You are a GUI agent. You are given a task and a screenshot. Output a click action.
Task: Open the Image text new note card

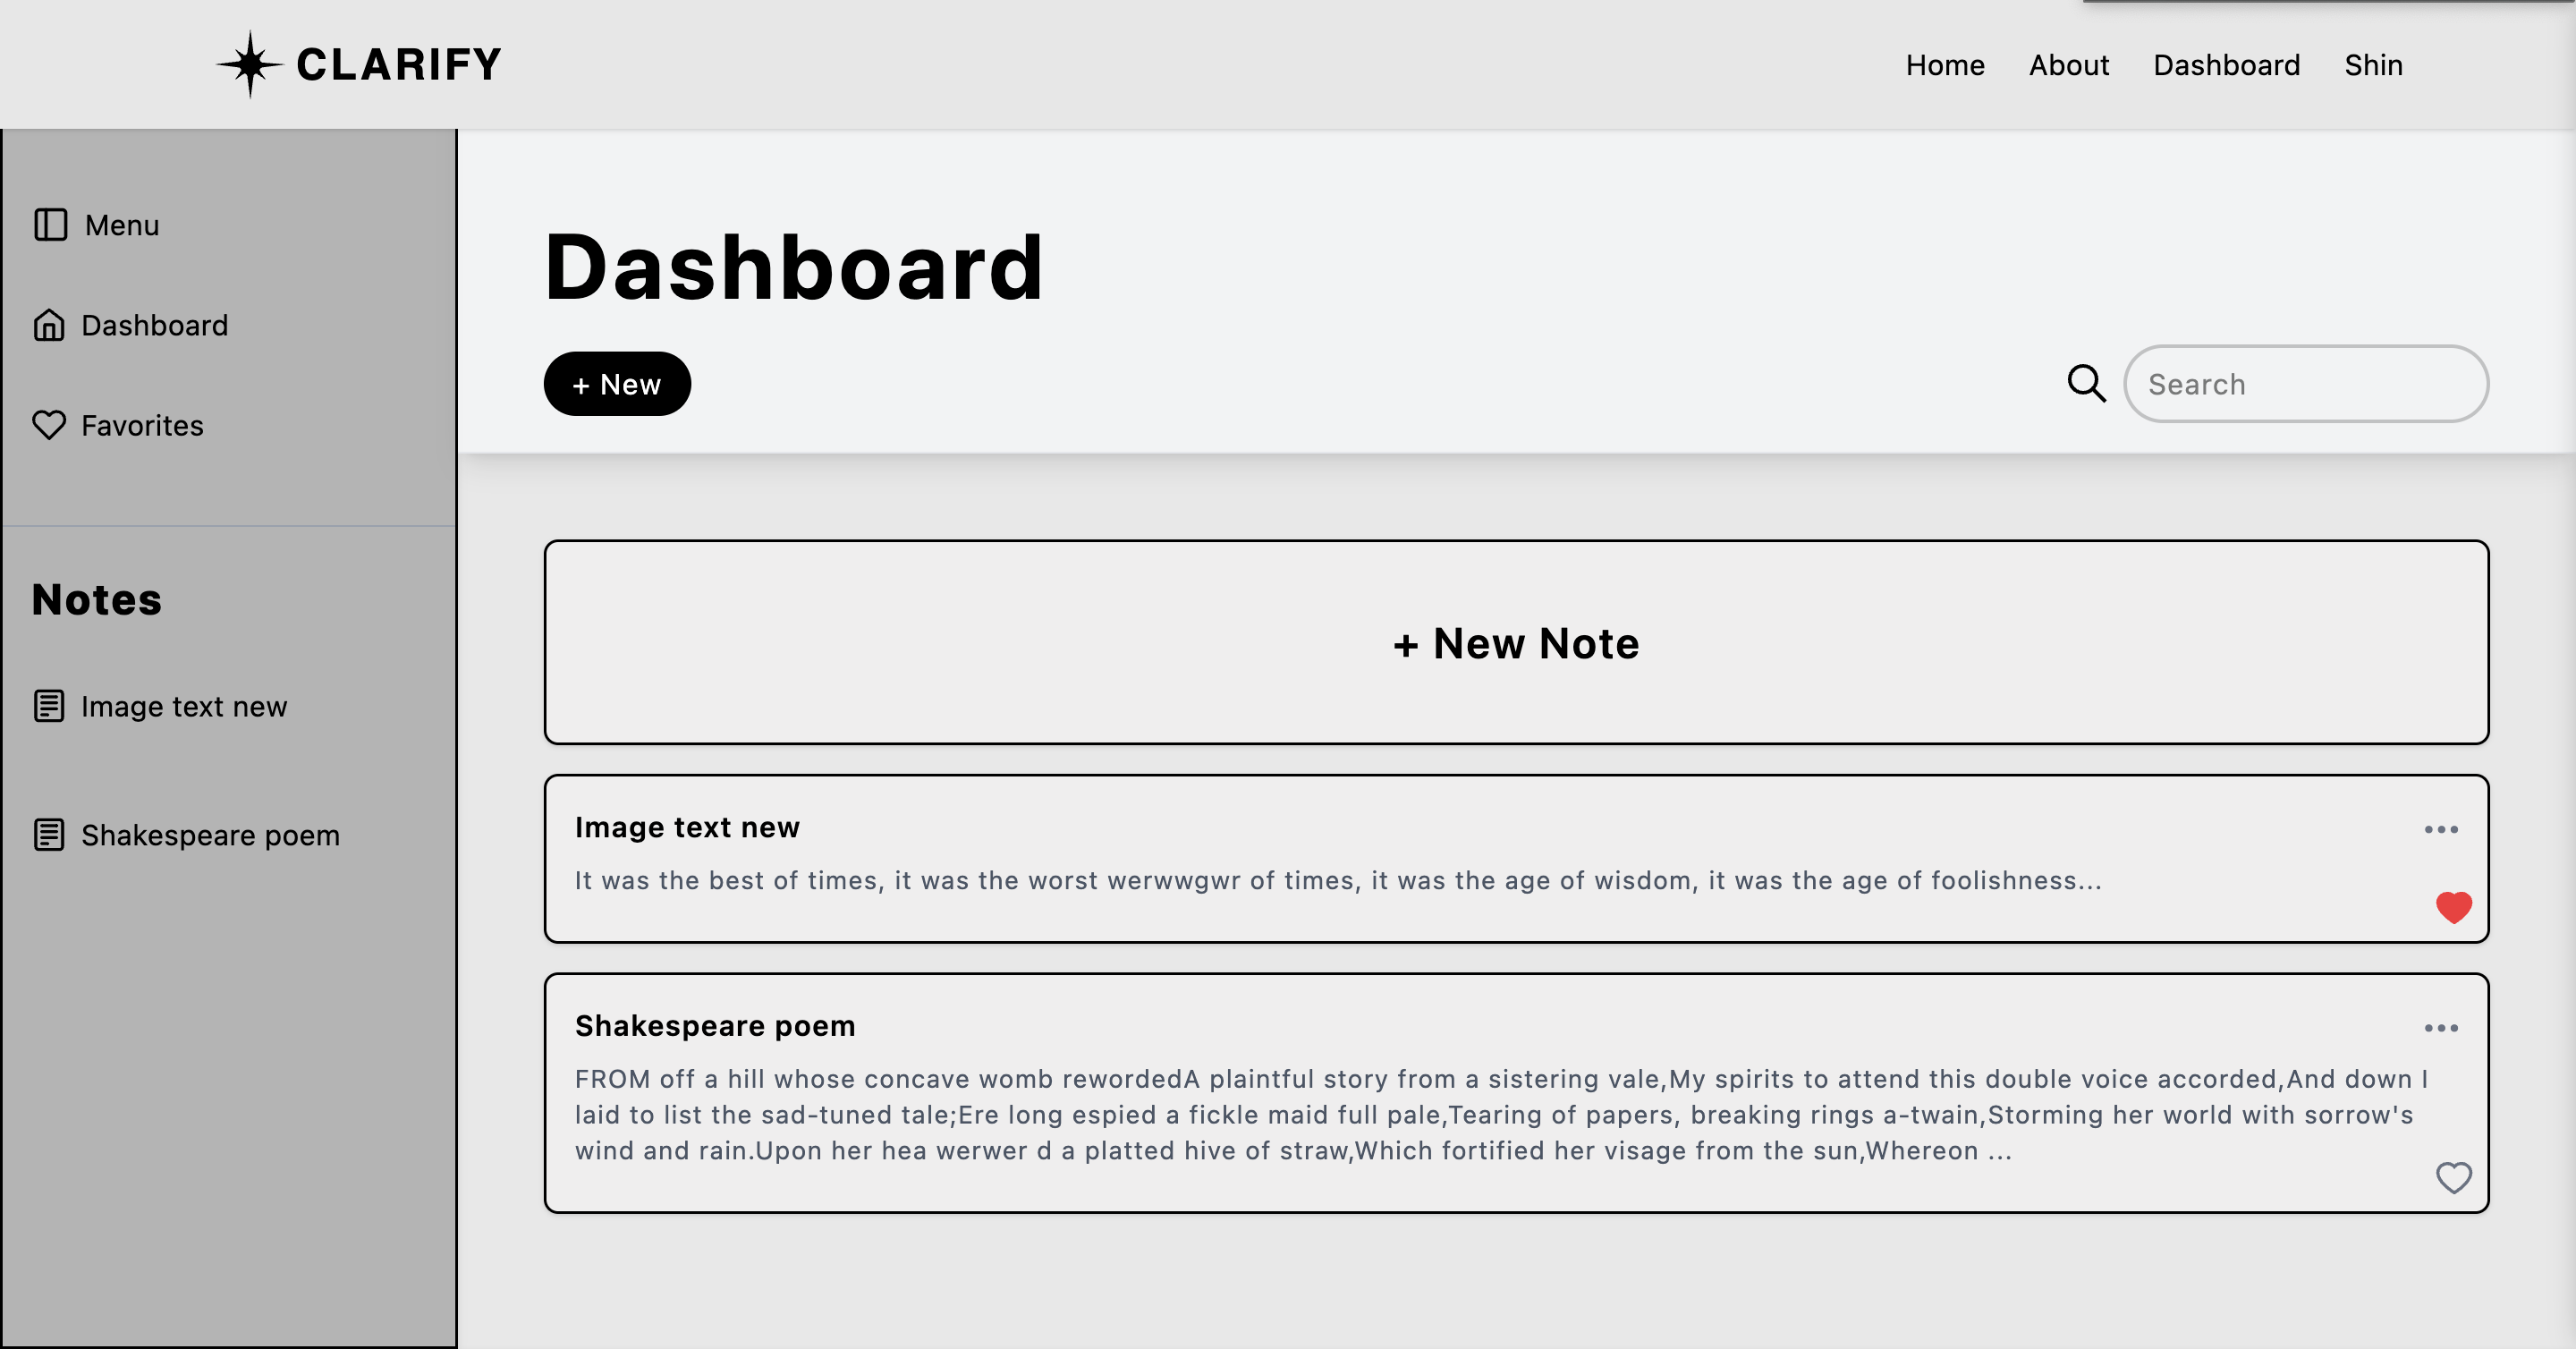tap(1300, 858)
